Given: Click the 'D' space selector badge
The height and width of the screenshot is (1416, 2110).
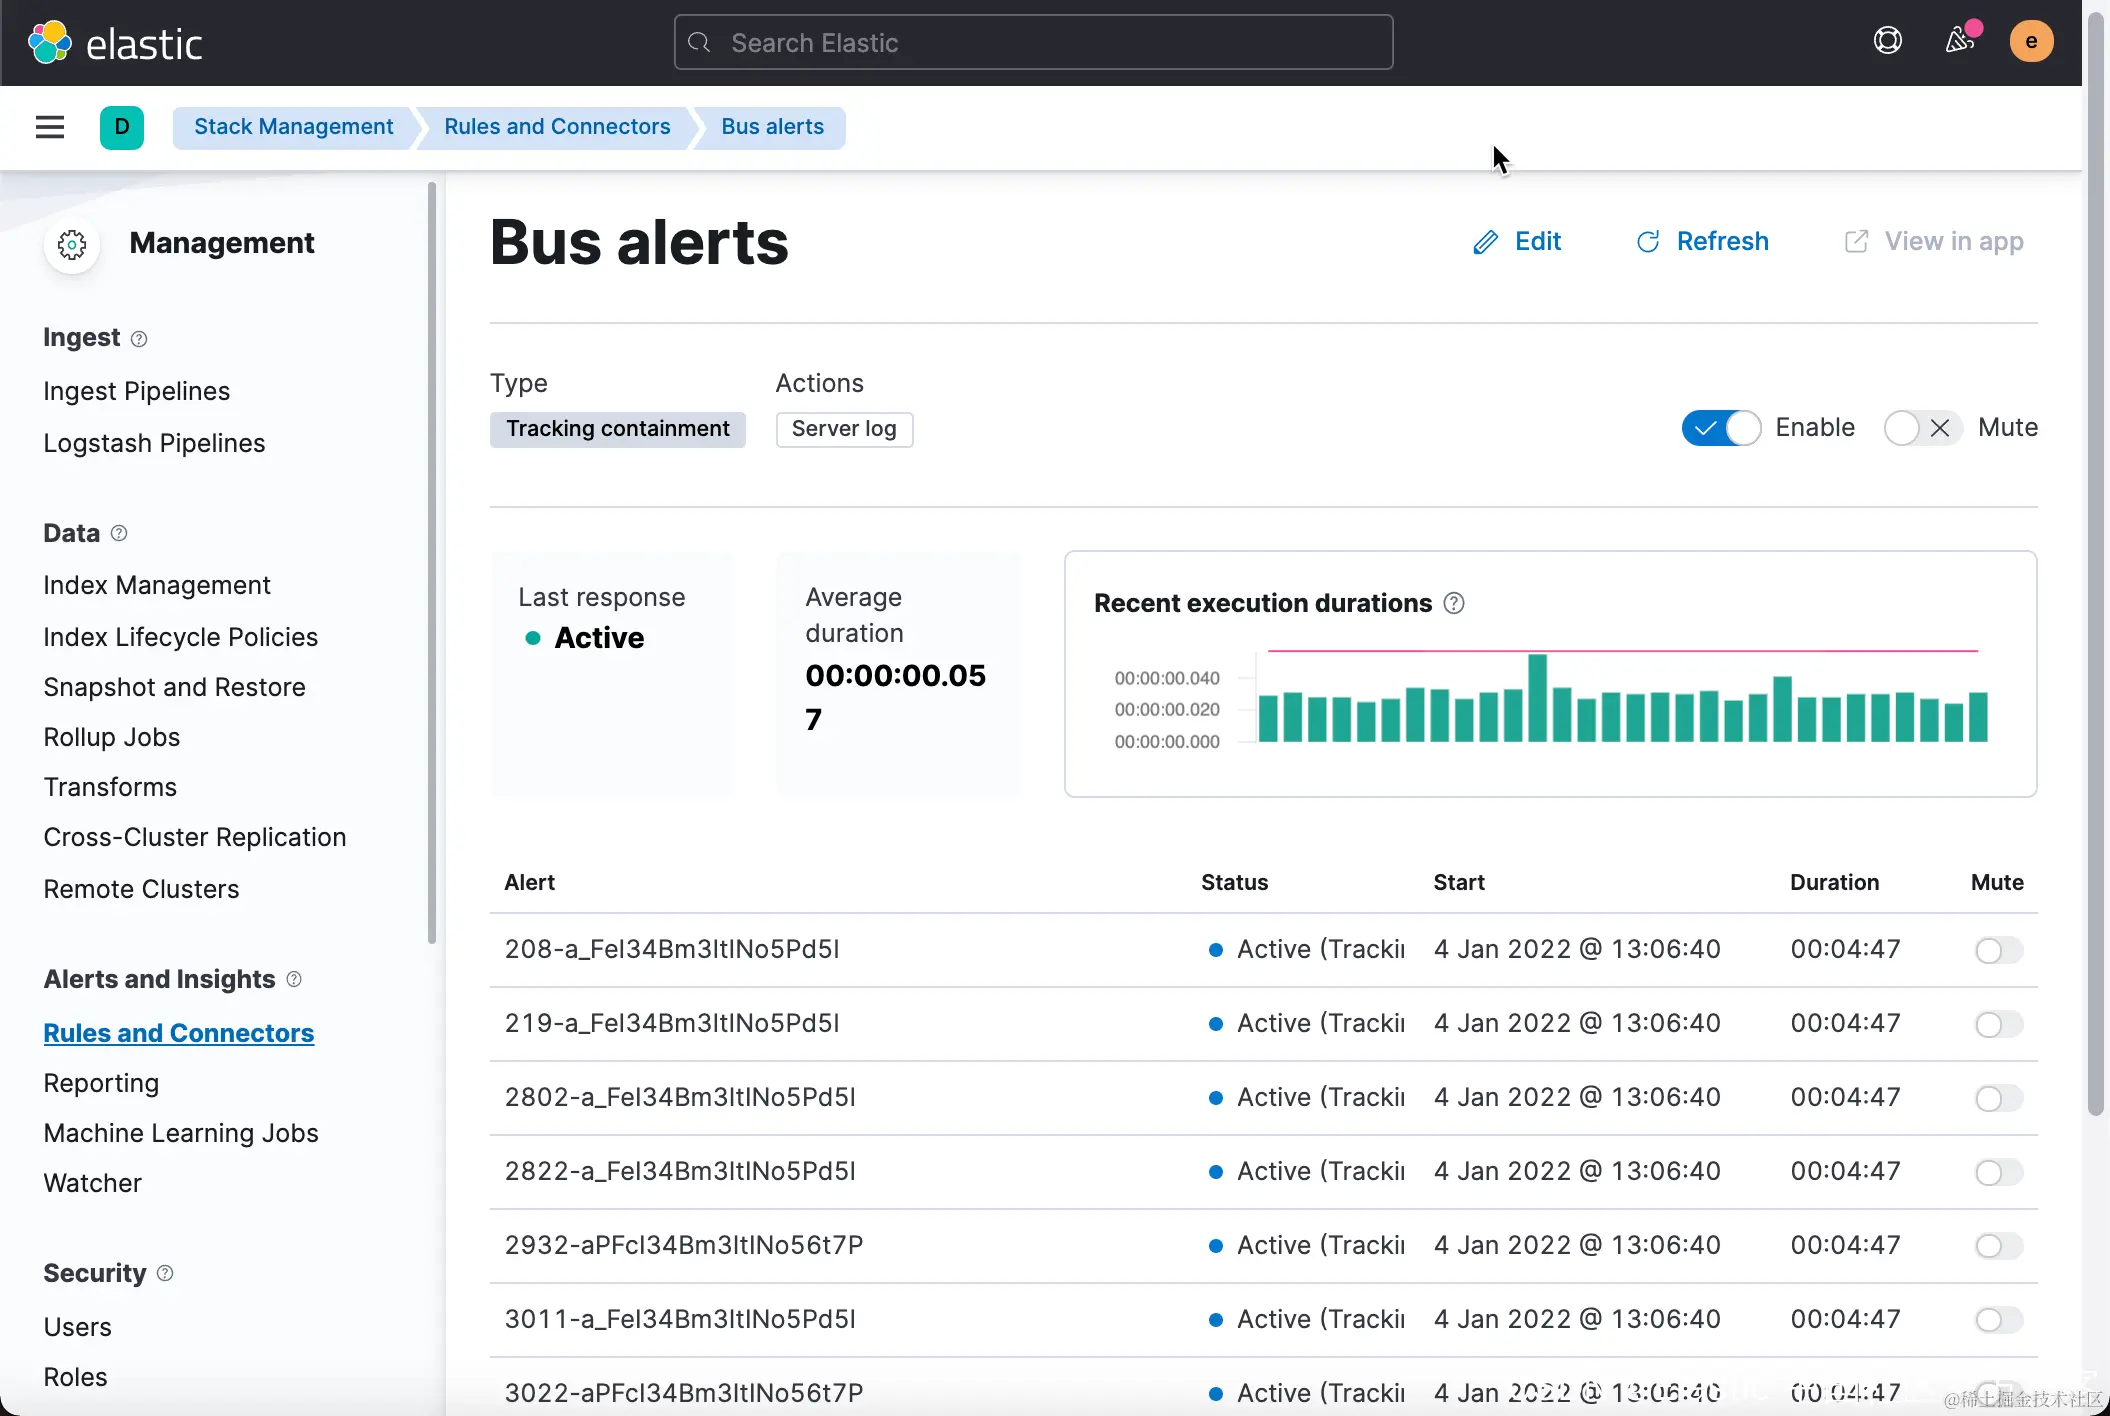Looking at the screenshot, I should 122,127.
